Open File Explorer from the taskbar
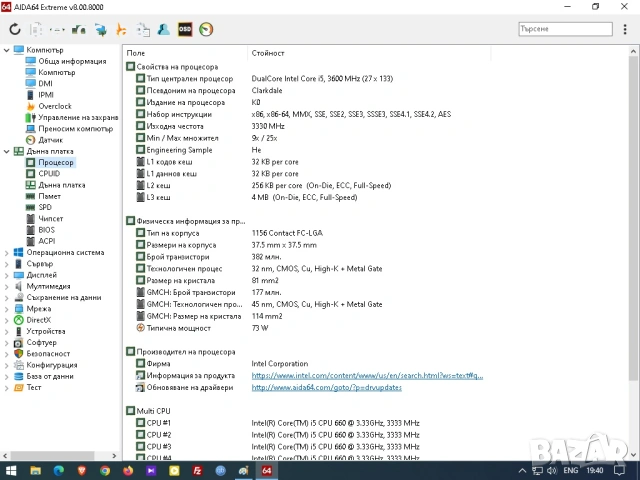640x480 pixels. click(36, 471)
